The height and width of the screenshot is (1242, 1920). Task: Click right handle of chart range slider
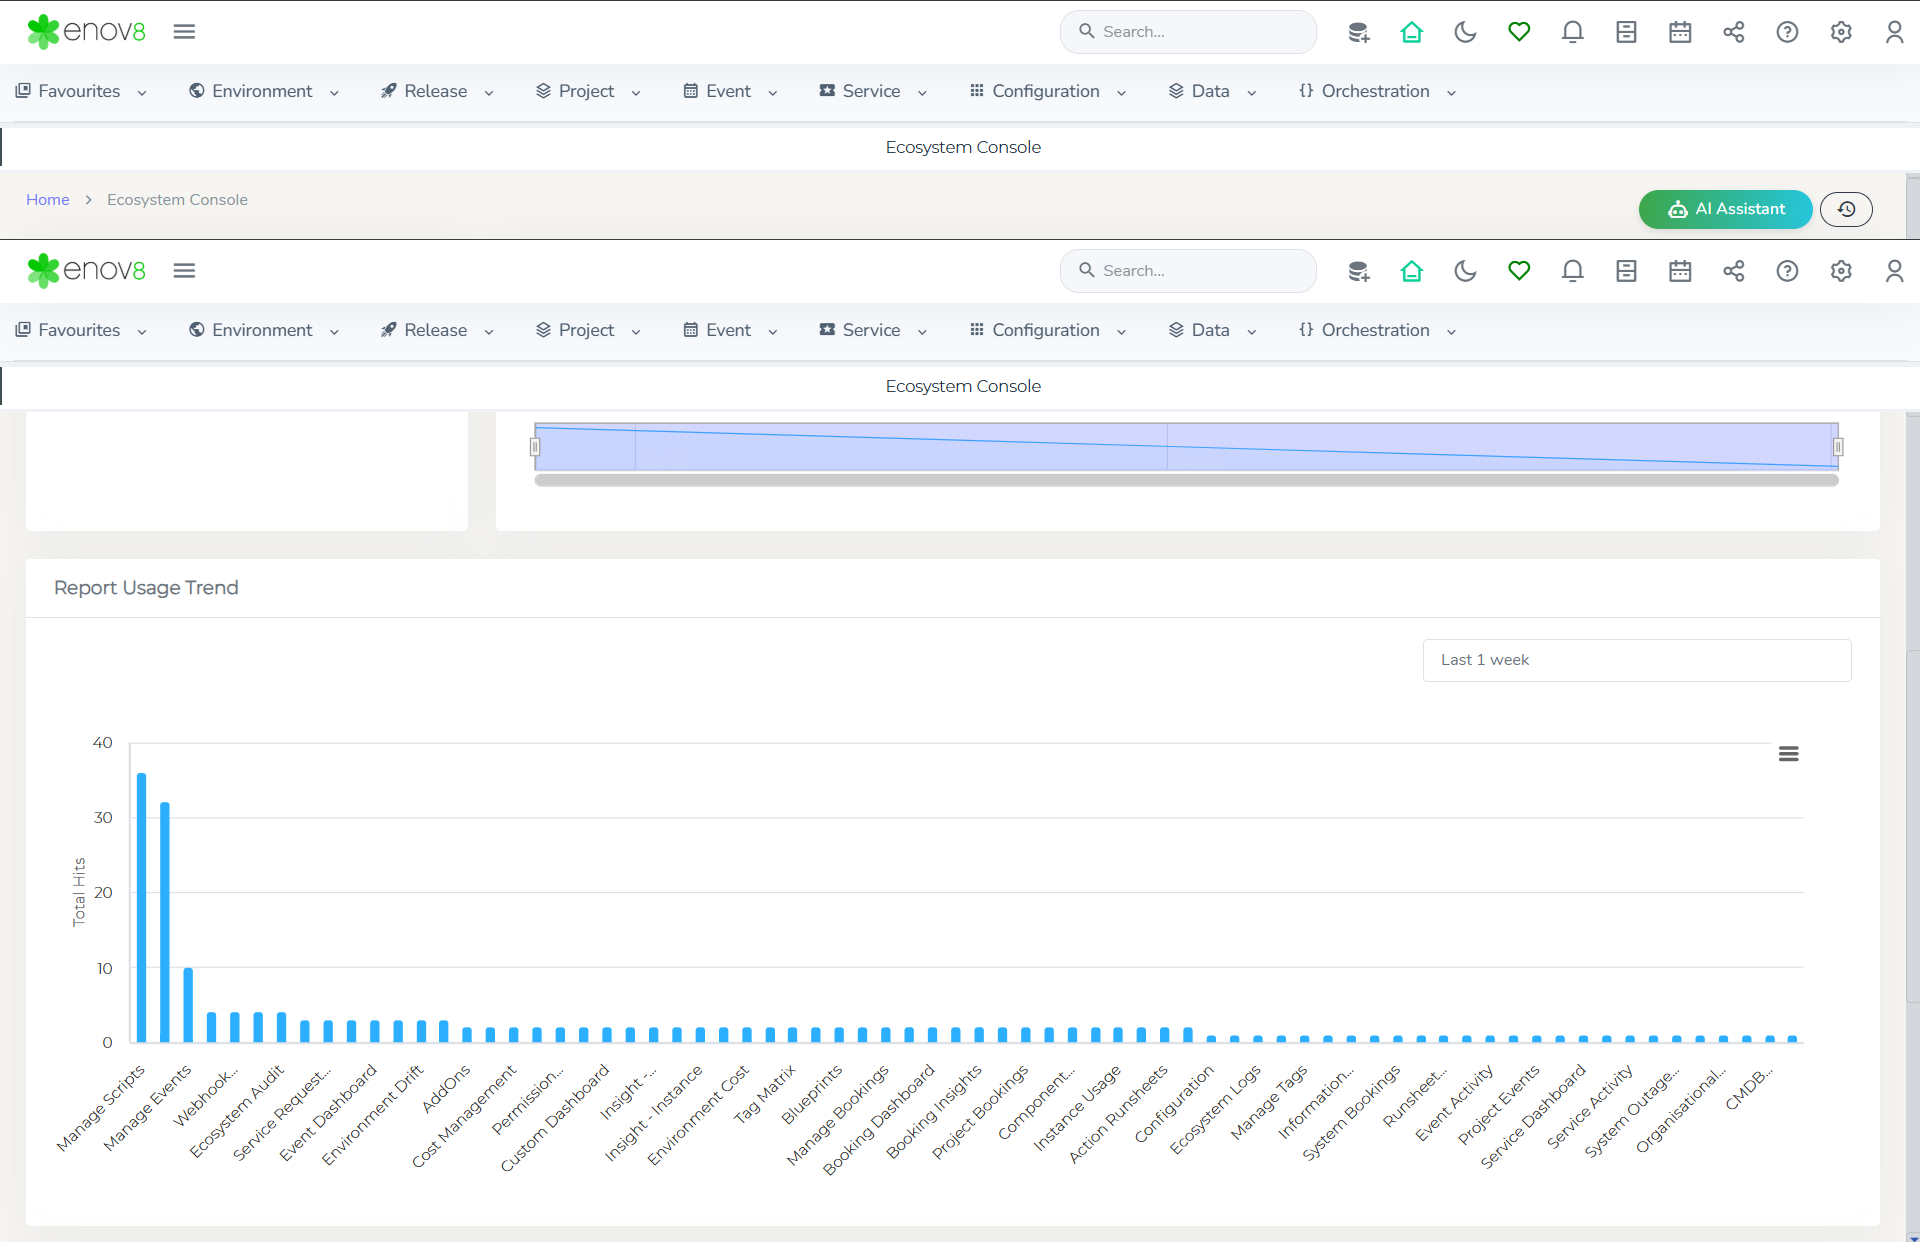(1837, 447)
